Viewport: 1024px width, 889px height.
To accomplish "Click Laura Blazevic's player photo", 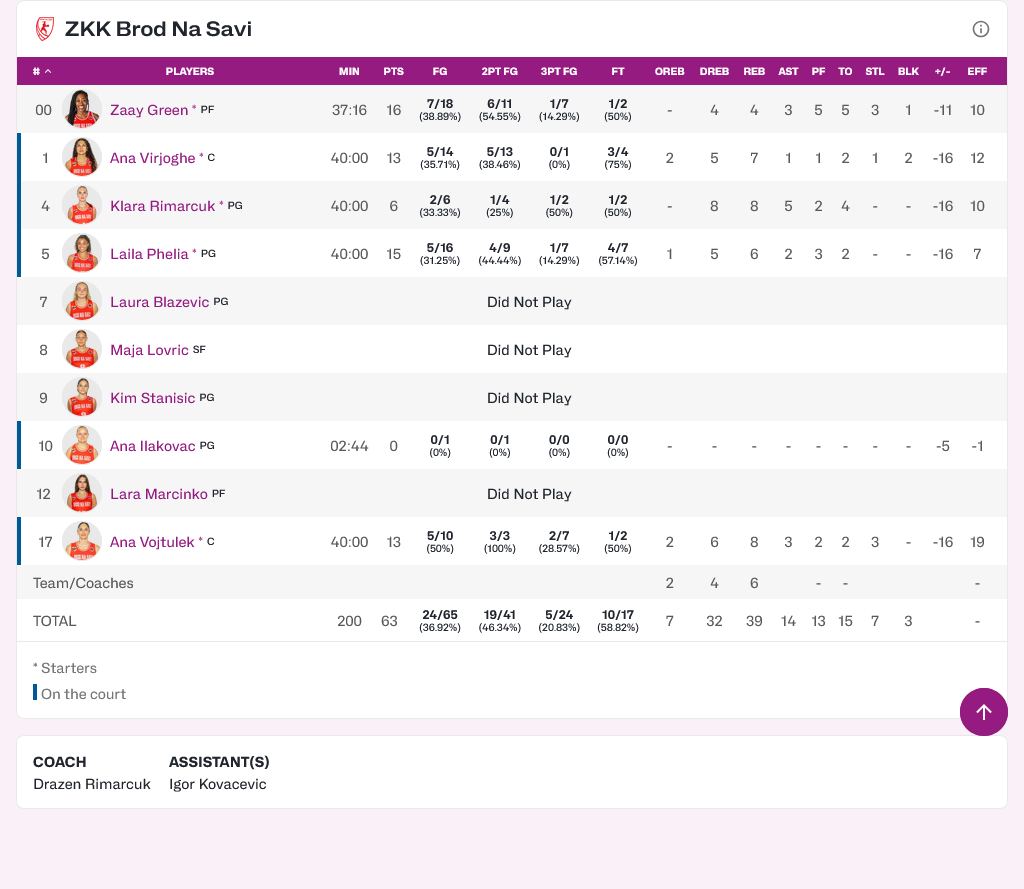I will tap(82, 301).
